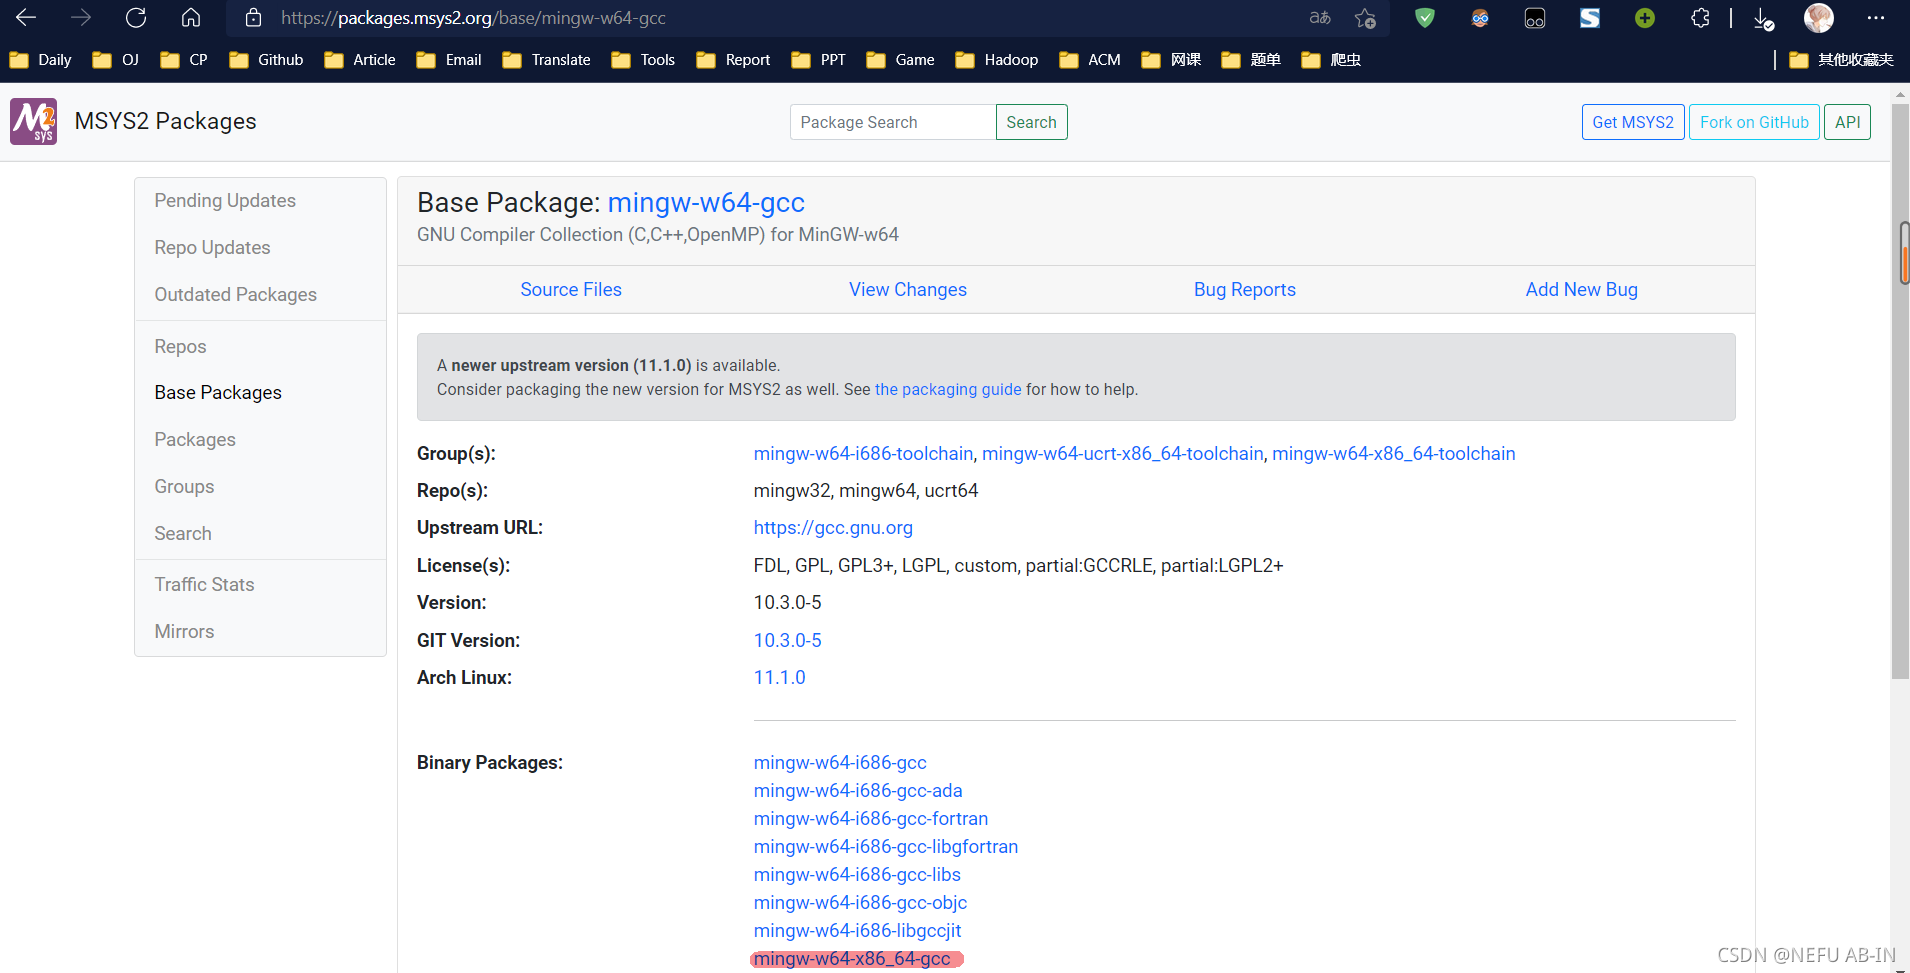
Task: Open the packaging guide link
Action: [948, 390]
